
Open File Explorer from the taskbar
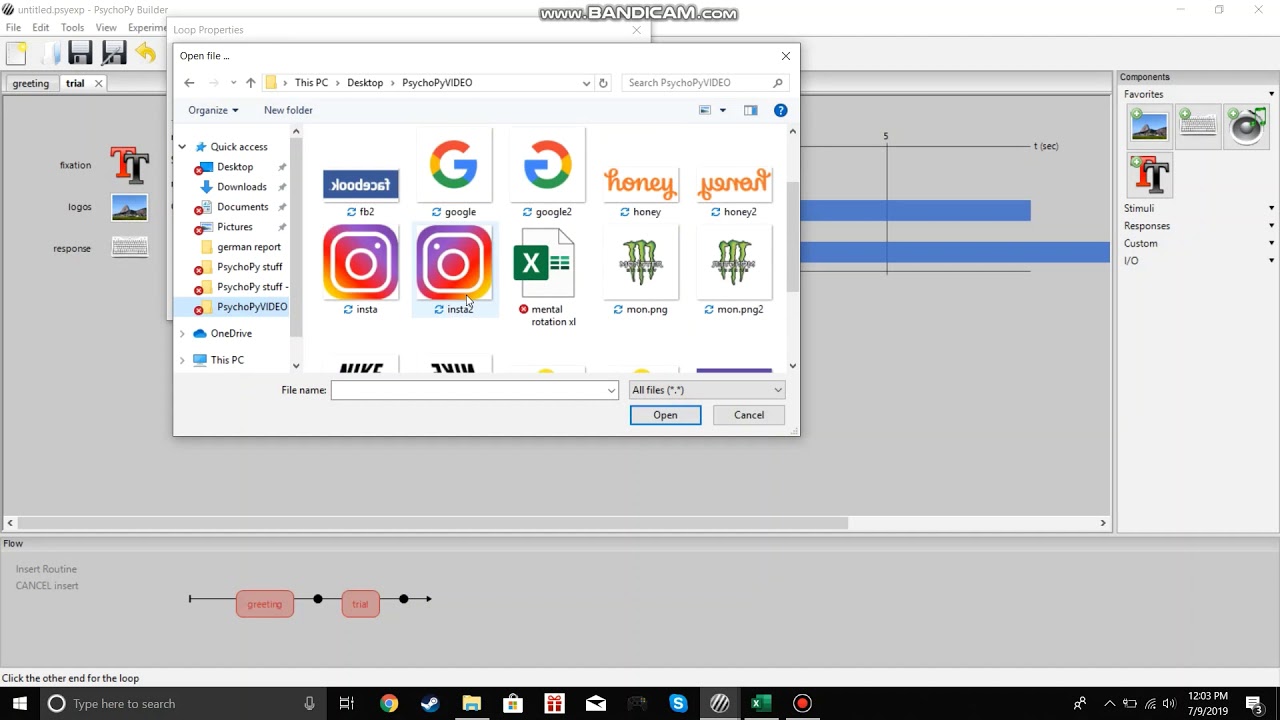[x=471, y=704]
